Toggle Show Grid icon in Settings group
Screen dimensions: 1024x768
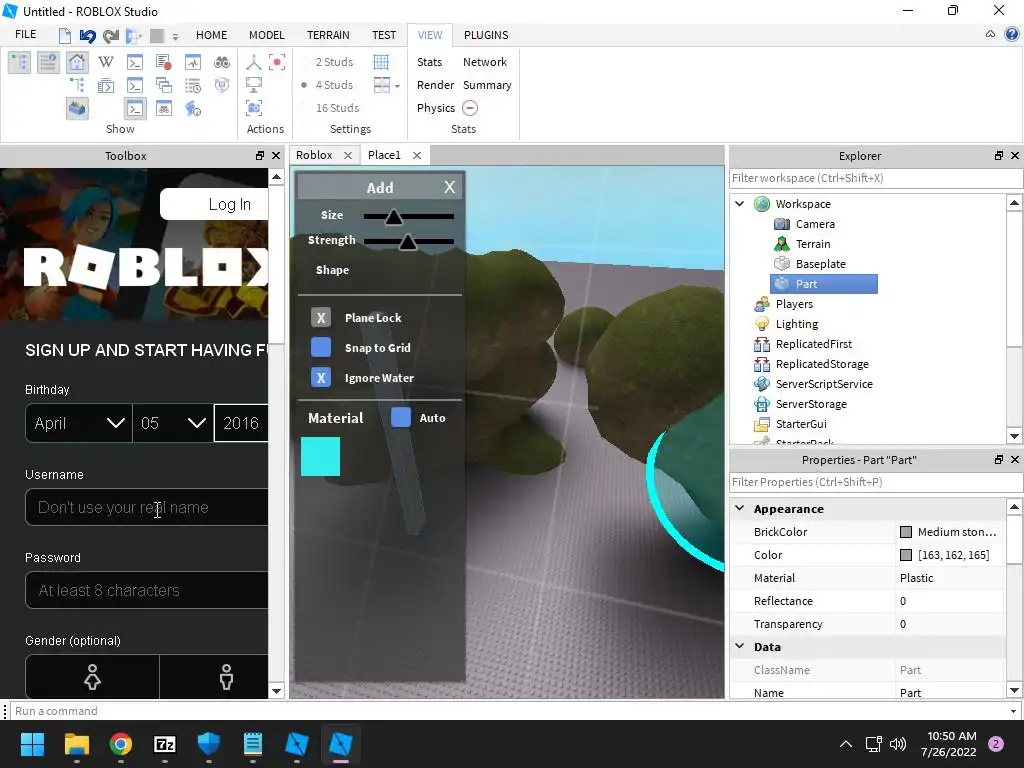coord(381,62)
